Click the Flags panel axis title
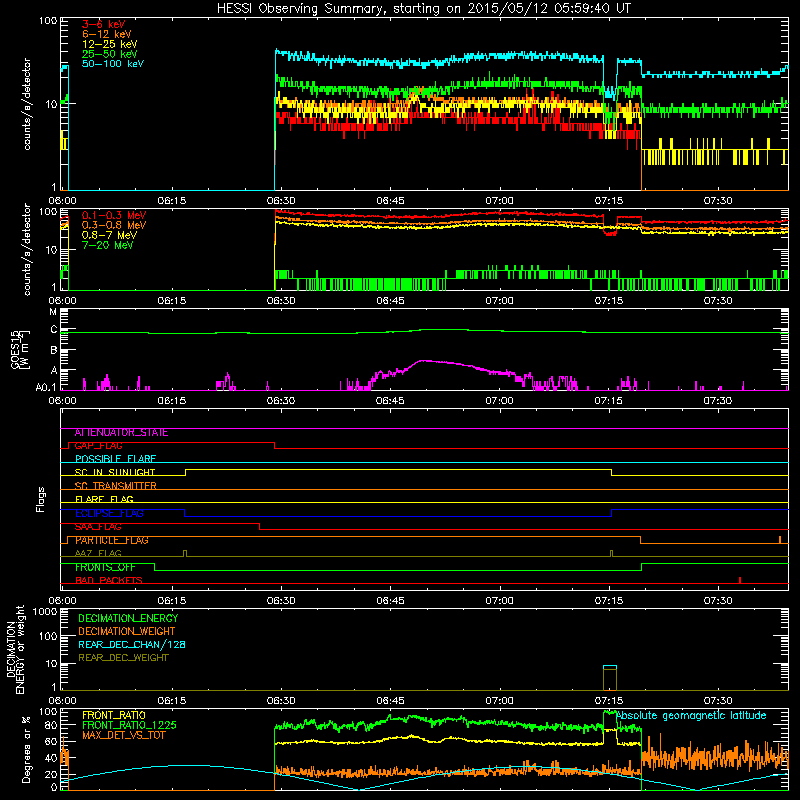The image size is (800, 800). click(41, 499)
